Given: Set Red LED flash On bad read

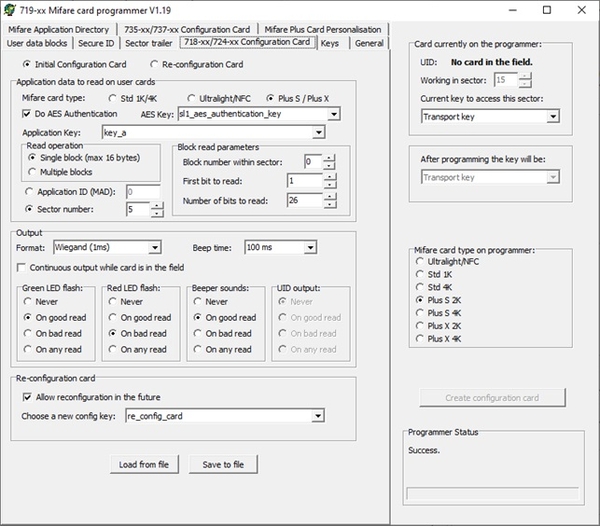Looking at the screenshot, I should tap(138, 334).
